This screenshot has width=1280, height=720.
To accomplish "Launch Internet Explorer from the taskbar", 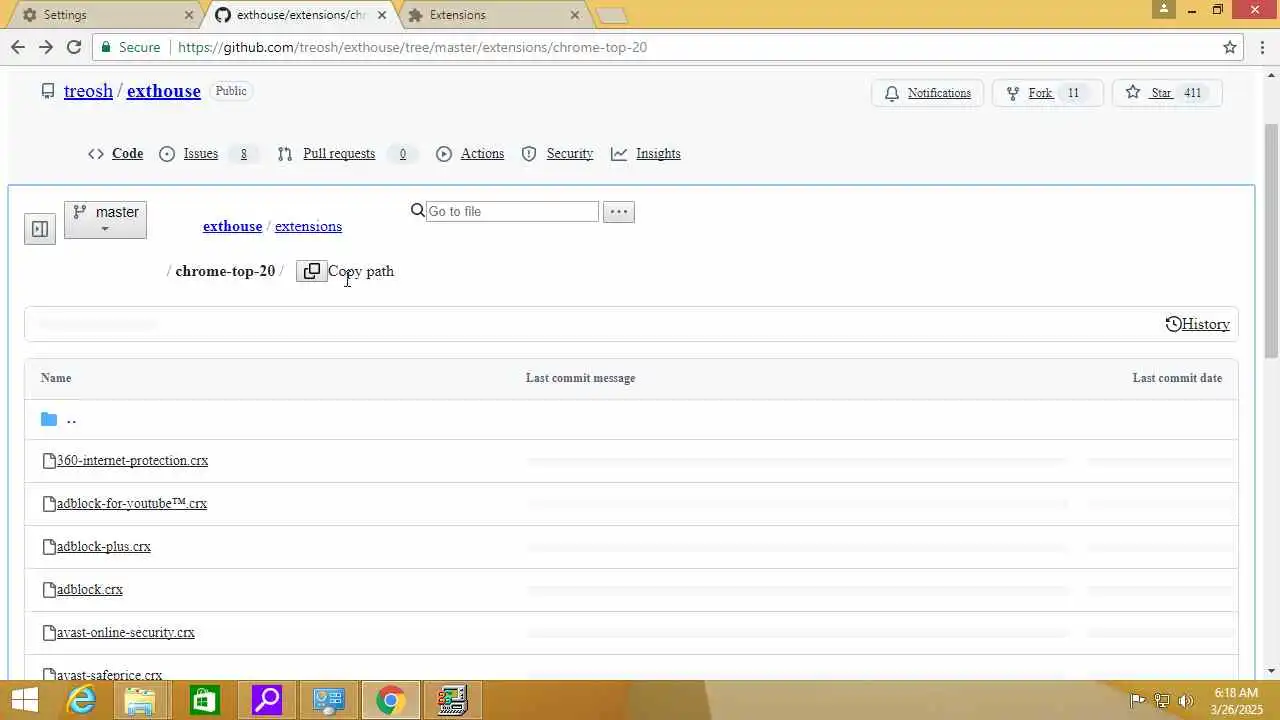I will coord(80,700).
